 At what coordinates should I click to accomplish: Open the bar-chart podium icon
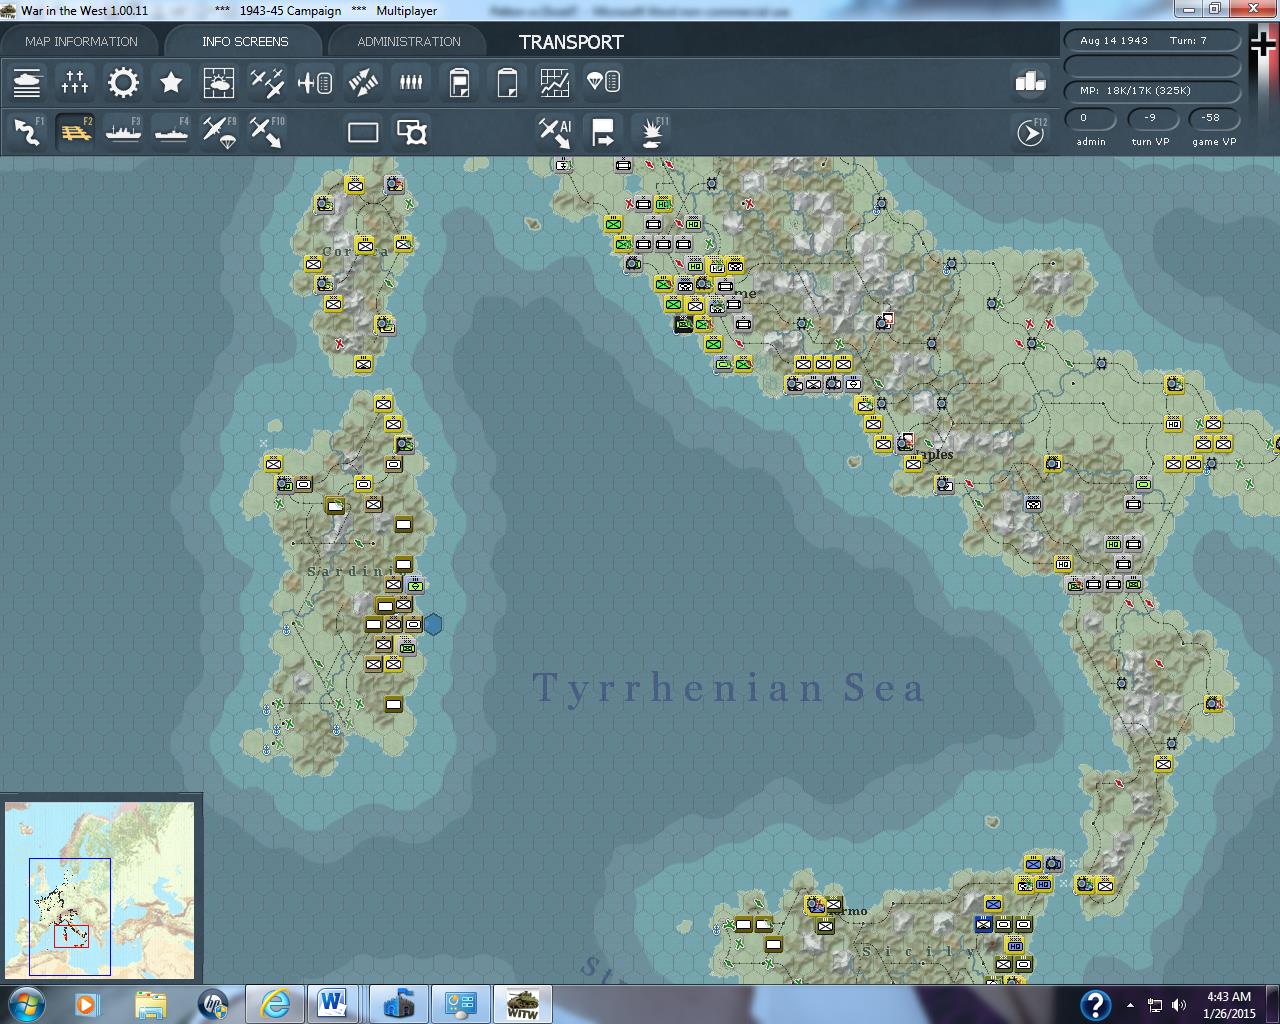click(x=1030, y=82)
